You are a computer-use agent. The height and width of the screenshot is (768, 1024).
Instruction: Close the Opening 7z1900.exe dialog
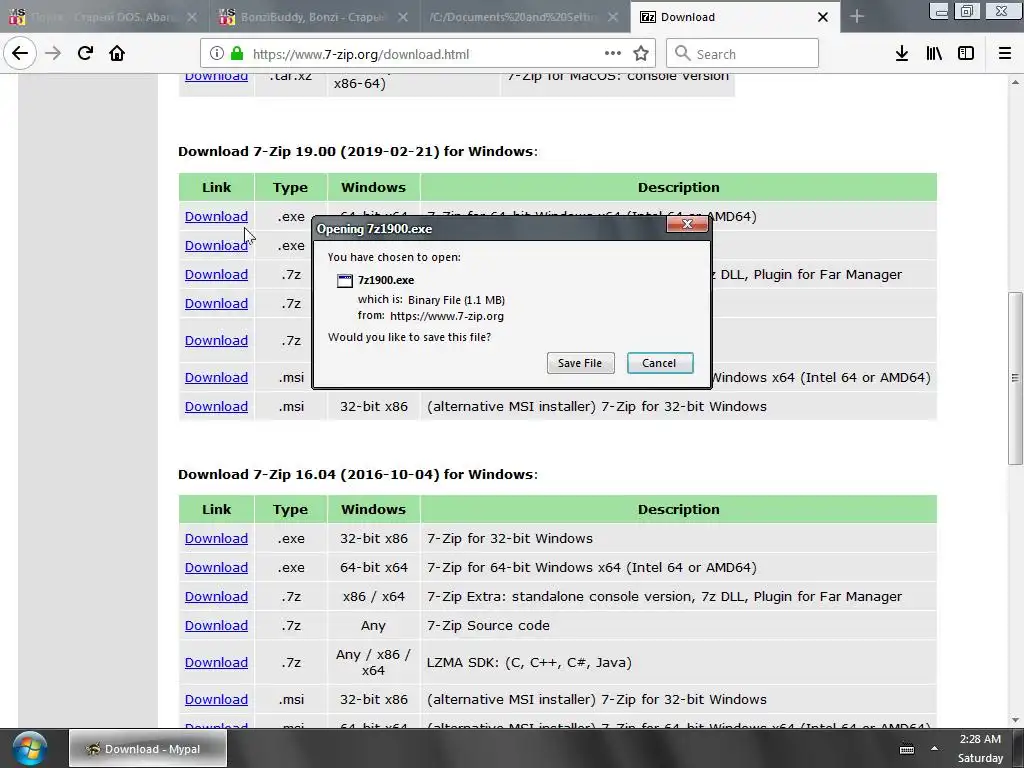pyautogui.click(x=687, y=224)
